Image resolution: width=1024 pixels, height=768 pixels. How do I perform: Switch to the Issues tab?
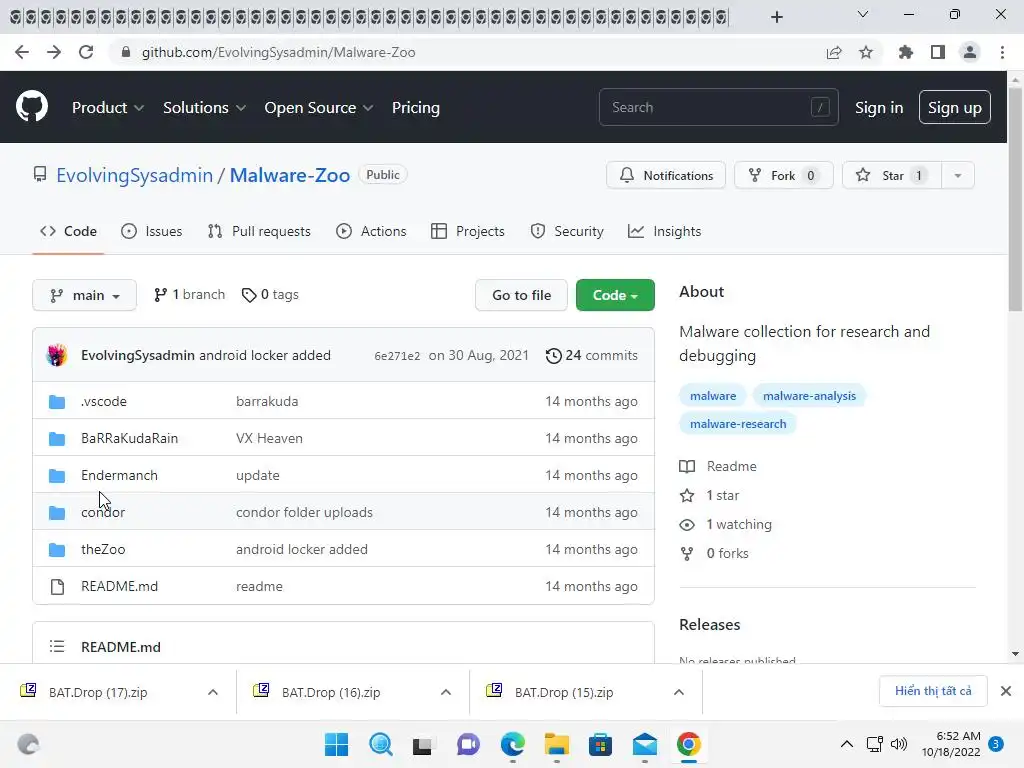click(152, 231)
